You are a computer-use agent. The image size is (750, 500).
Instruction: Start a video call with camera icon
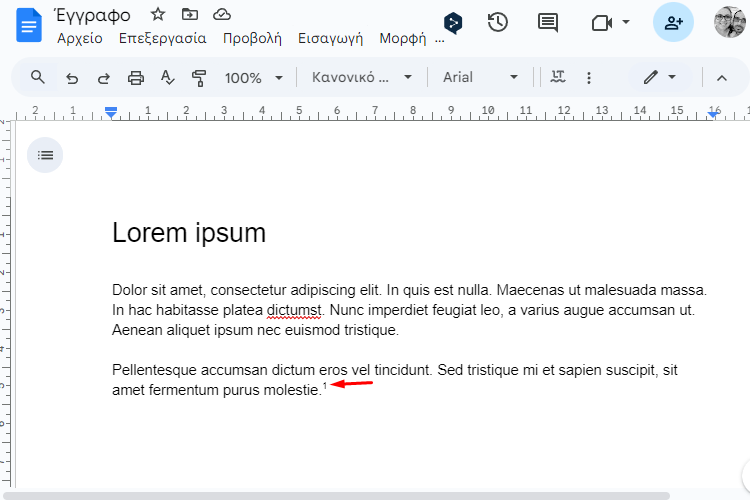602,22
